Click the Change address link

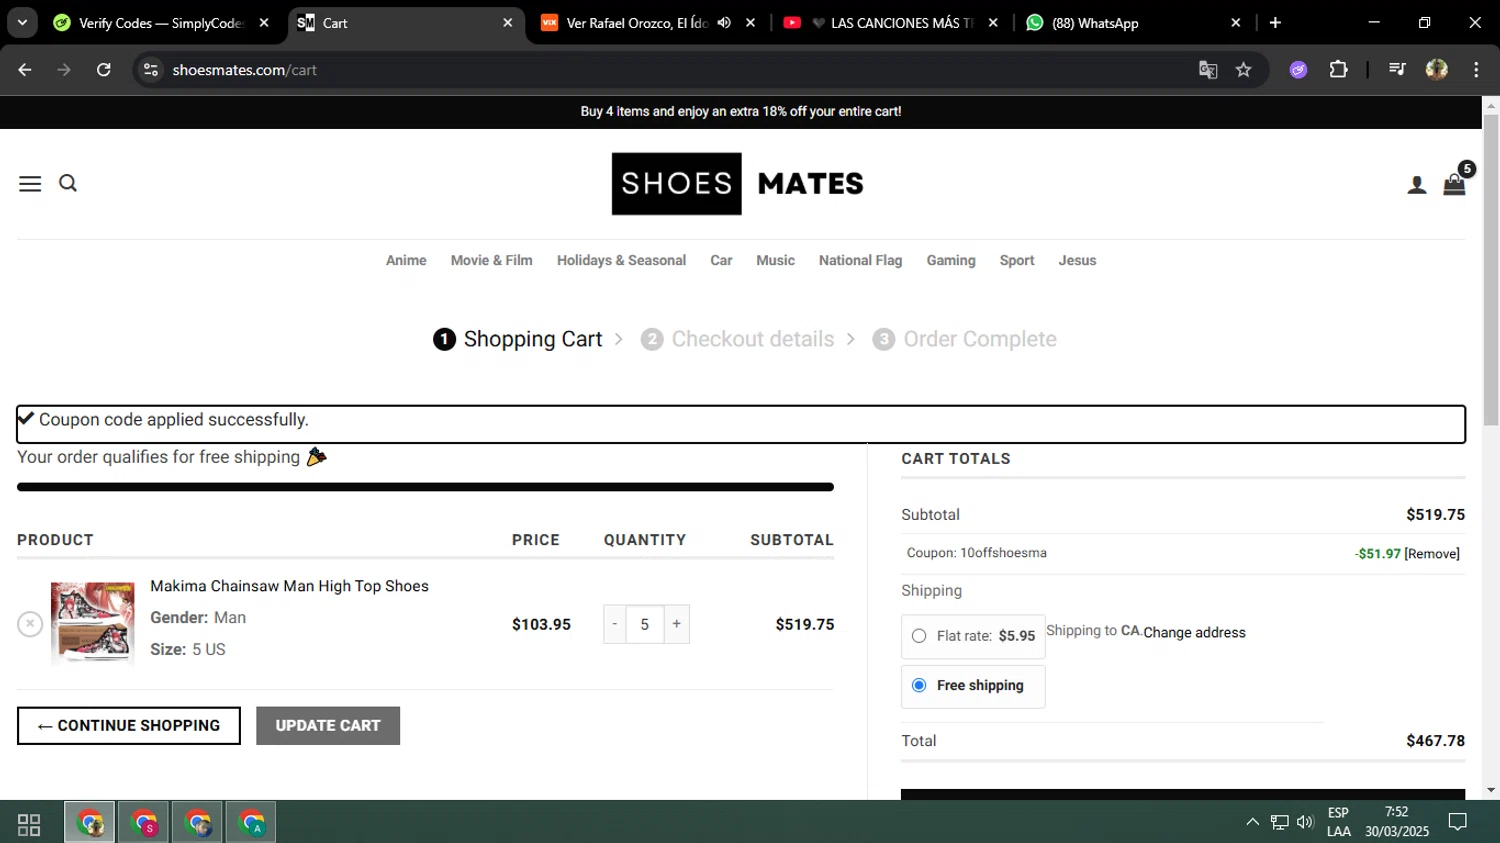(1194, 633)
